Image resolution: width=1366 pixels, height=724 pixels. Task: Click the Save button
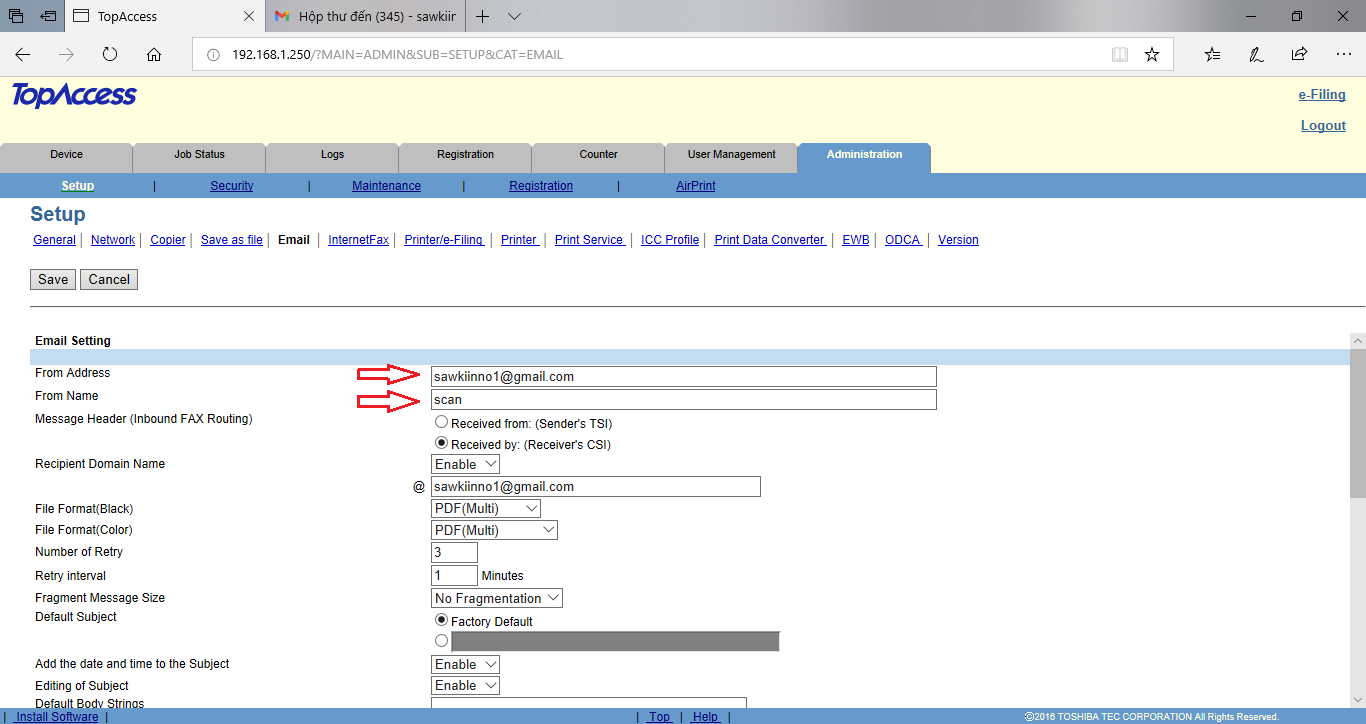[53, 279]
